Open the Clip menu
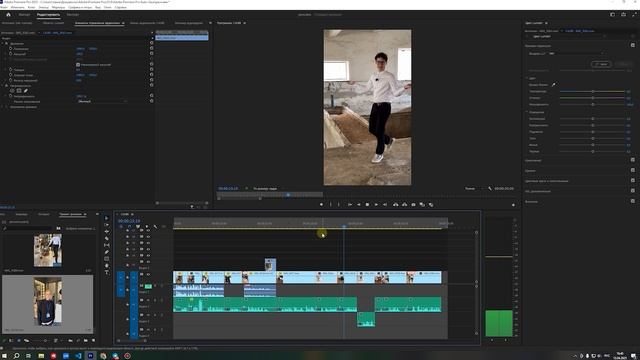The height and width of the screenshot is (360, 640). click(31, 7)
